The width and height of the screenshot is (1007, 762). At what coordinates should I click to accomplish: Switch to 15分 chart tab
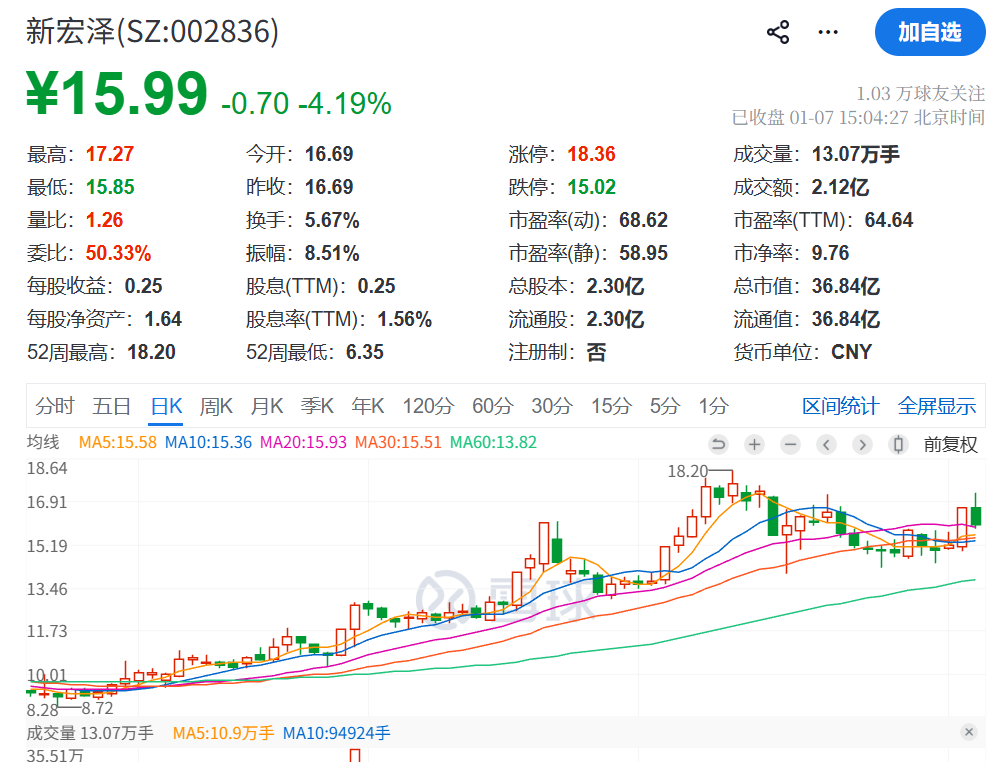[x=611, y=406]
